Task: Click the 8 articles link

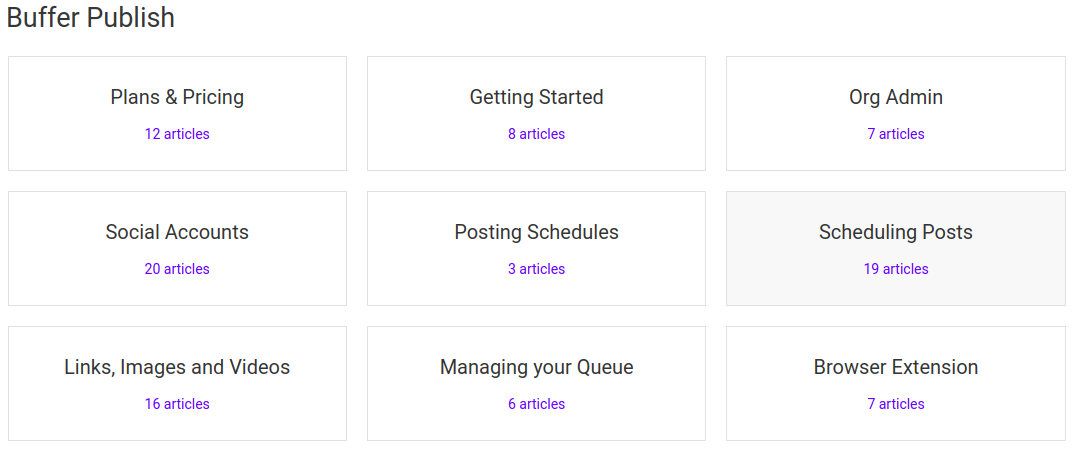Action: [x=536, y=134]
